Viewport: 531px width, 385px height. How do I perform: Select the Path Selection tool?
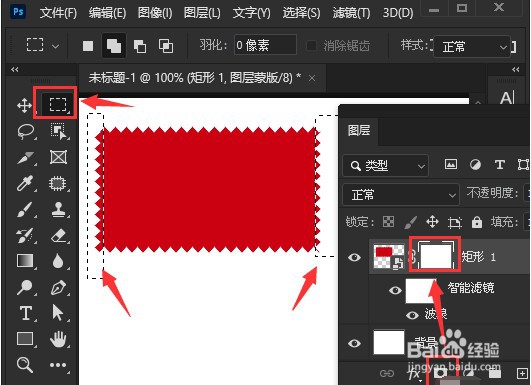pos(58,313)
